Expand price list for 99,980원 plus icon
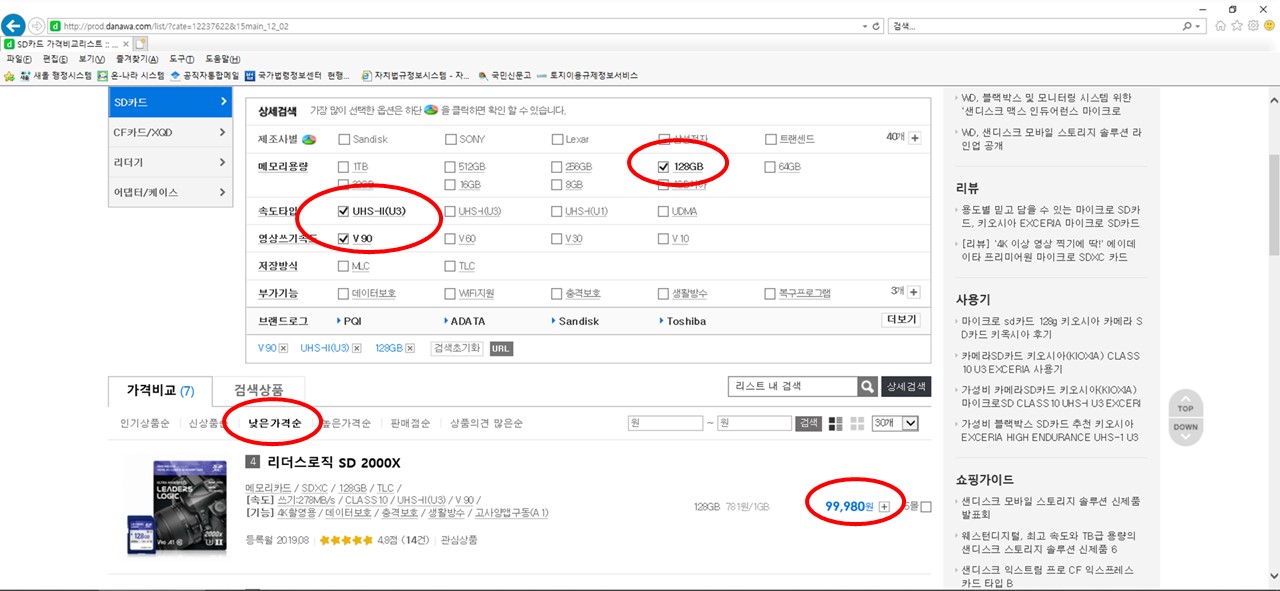 [x=884, y=507]
